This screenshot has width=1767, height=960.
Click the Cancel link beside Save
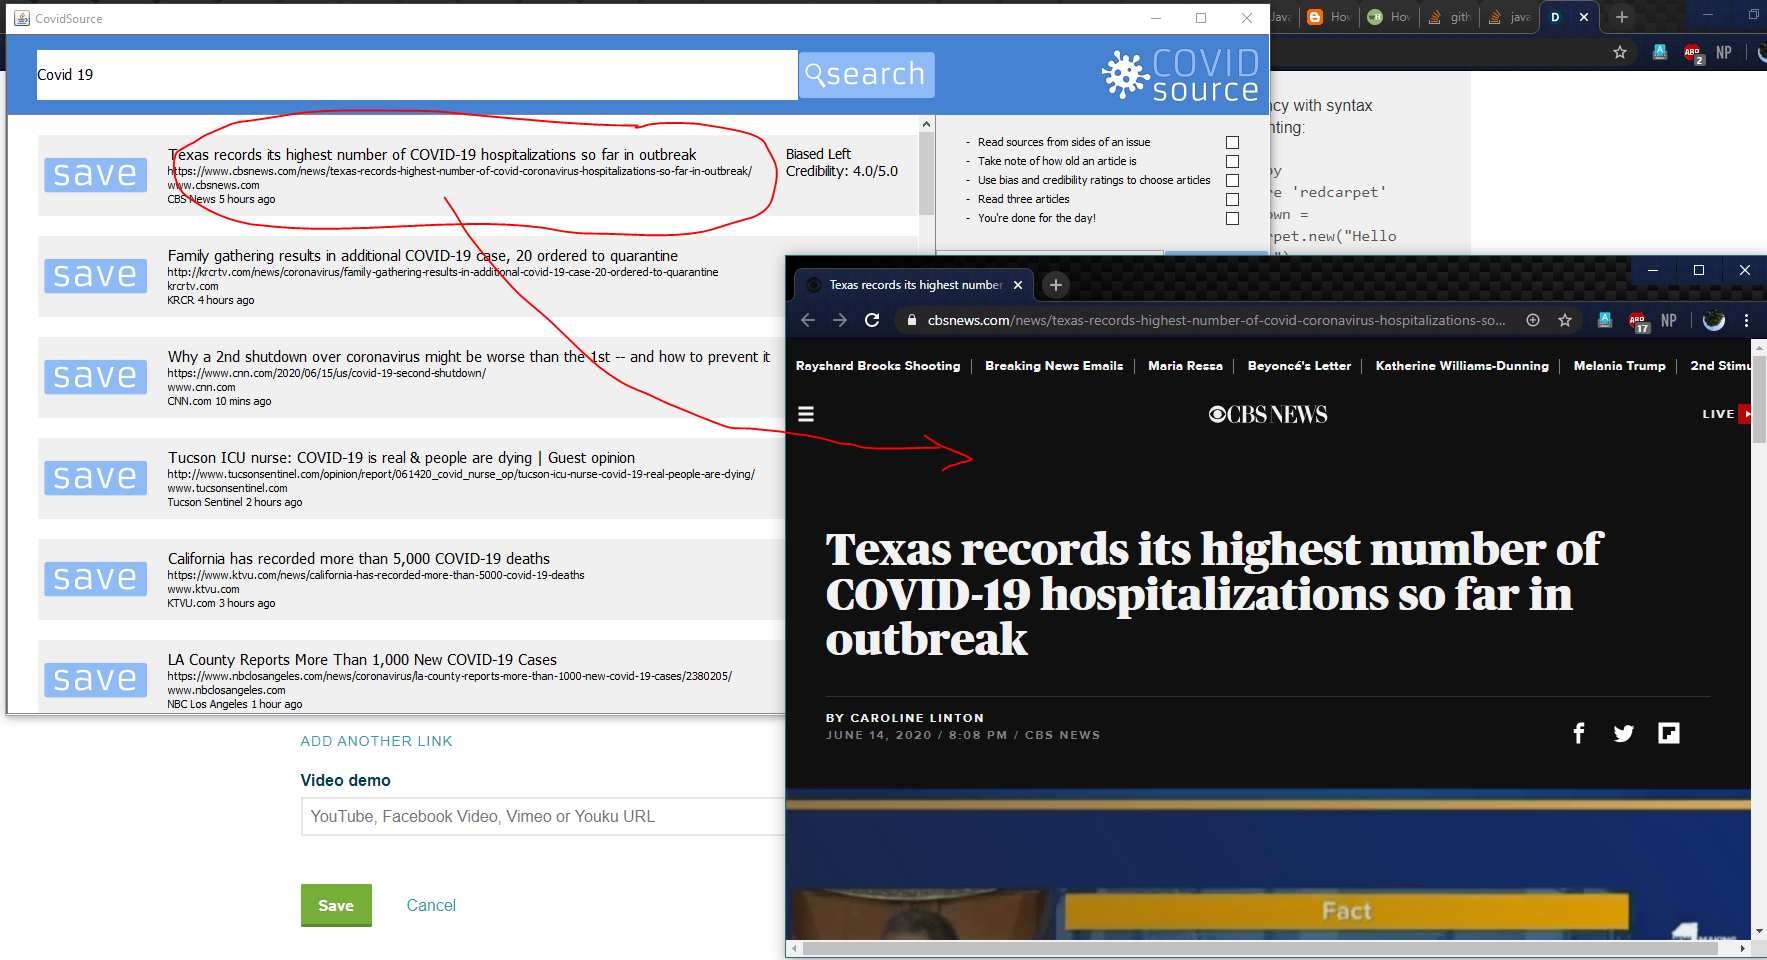point(431,905)
